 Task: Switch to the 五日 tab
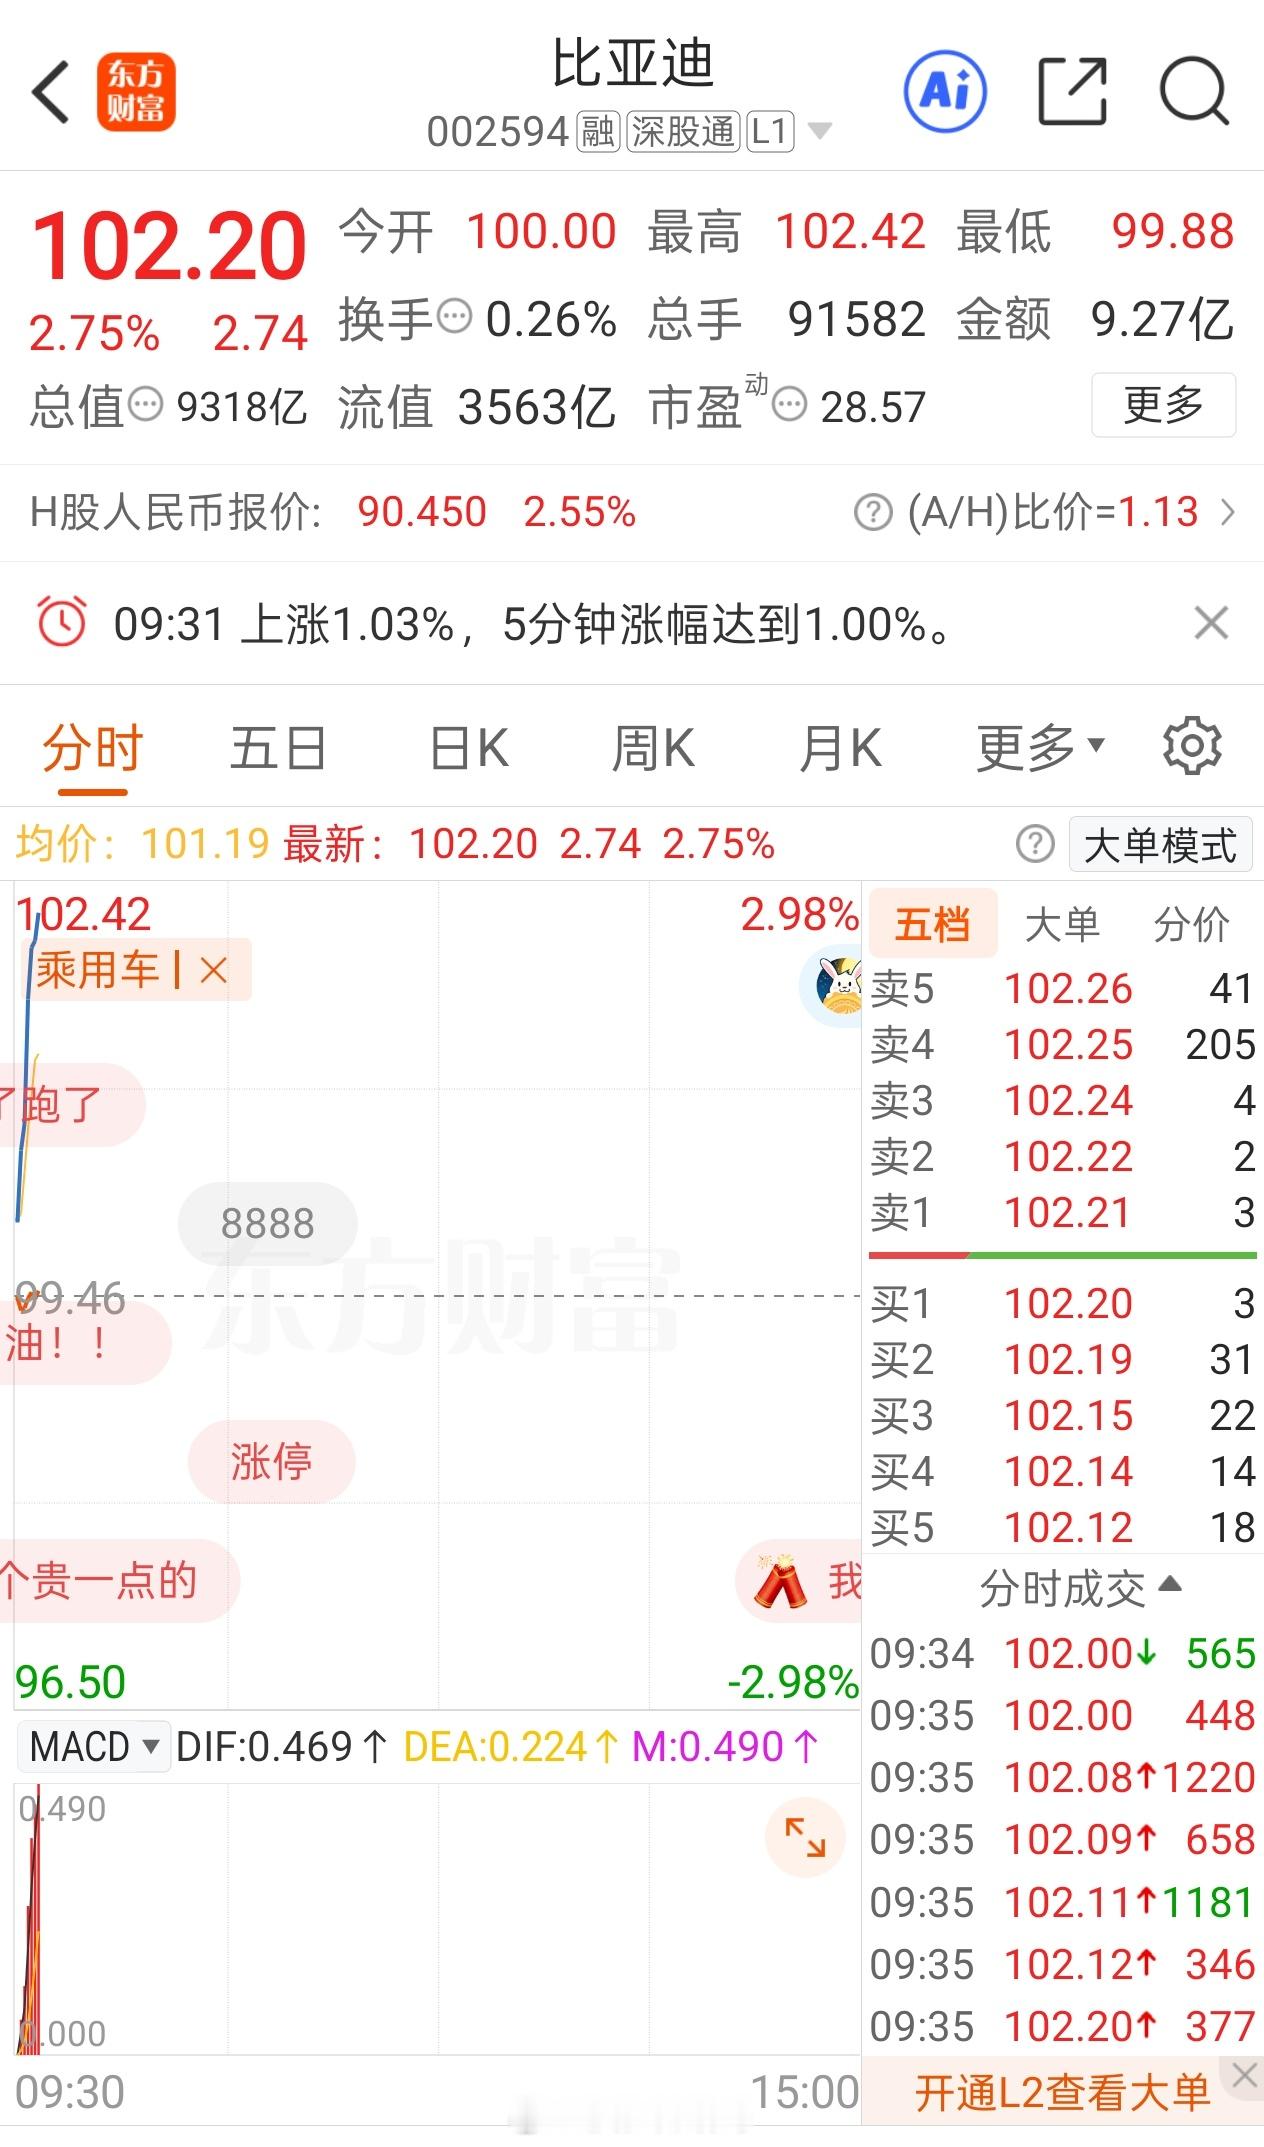[278, 748]
